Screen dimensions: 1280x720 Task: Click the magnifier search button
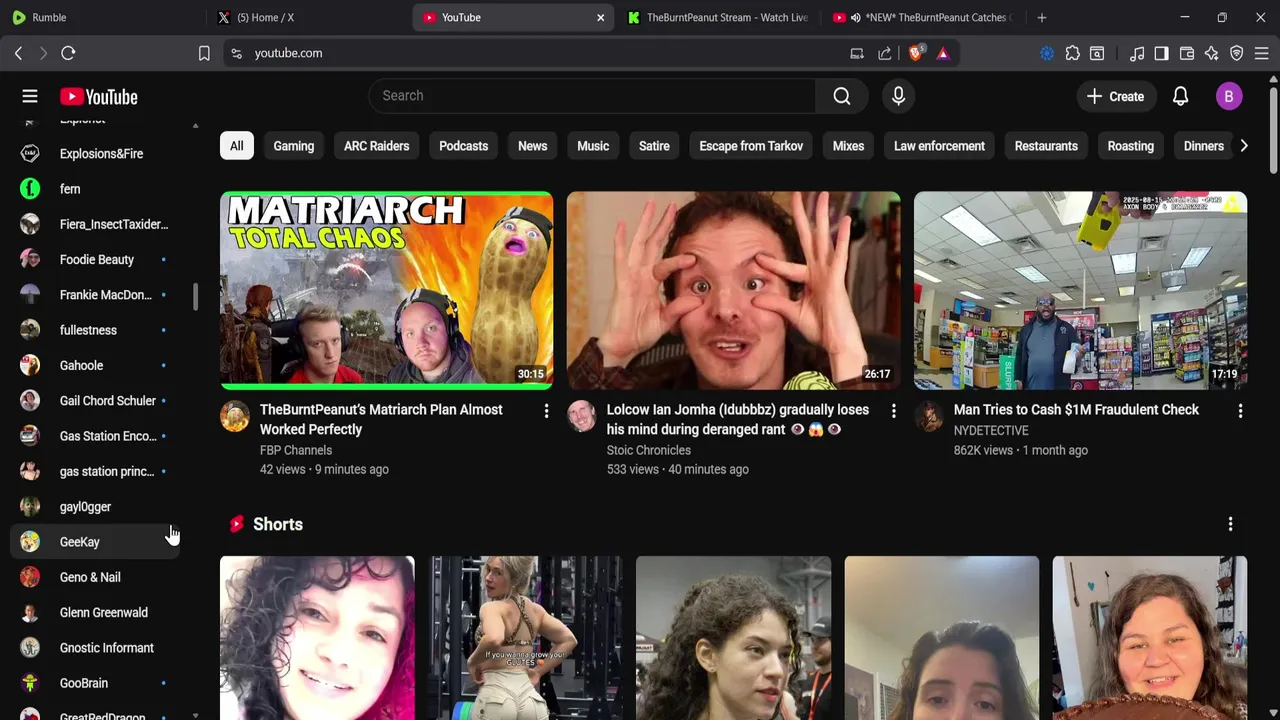842,96
